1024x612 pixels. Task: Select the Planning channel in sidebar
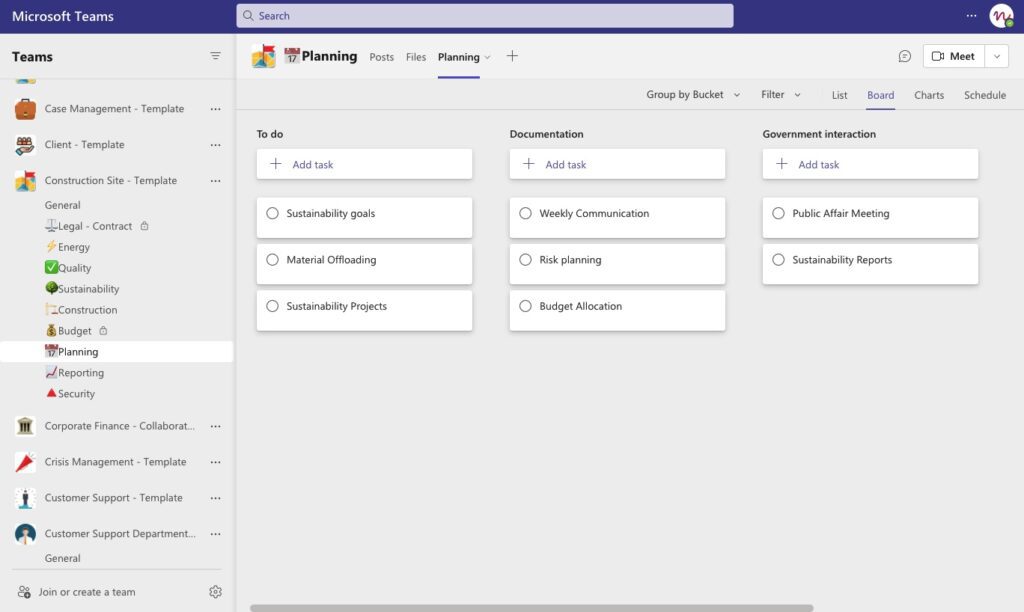(x=116, y=351)
